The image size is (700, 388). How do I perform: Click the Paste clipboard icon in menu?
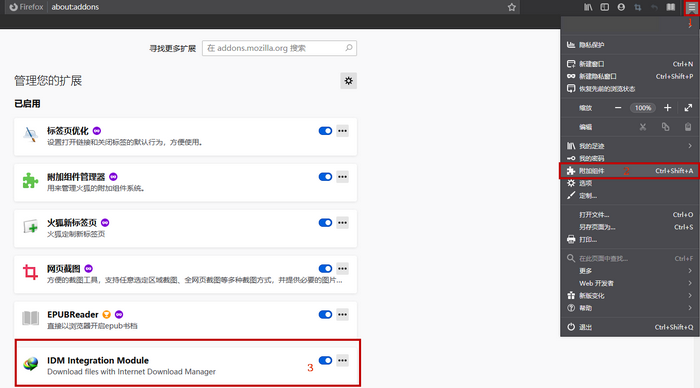click(688, 127)
